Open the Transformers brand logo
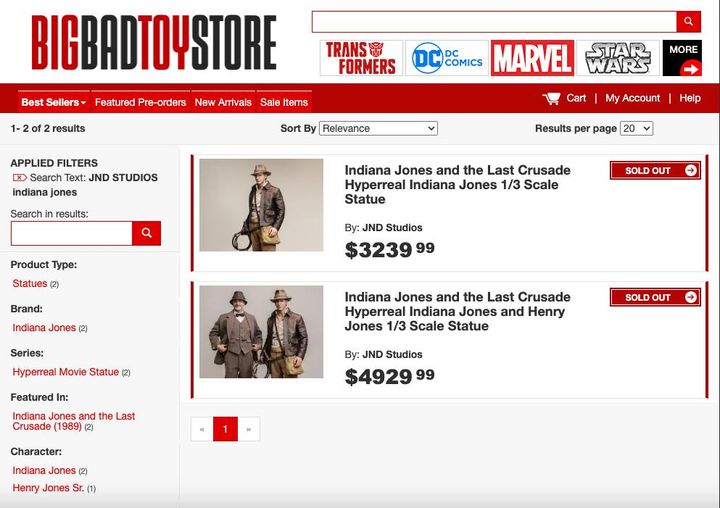The height and width of the screenshot is (508, 720). point(361,58)
